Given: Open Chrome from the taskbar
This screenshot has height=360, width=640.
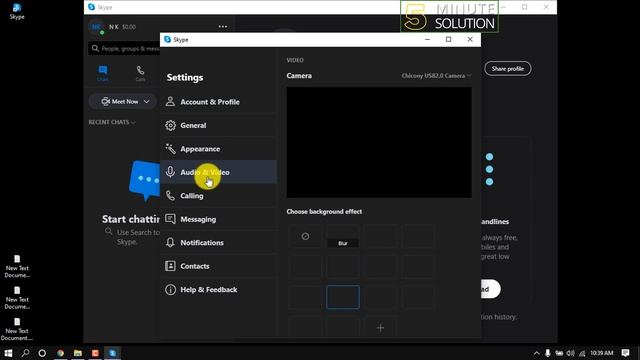Looking at the screenshot, I should click(x=60, y=353).
